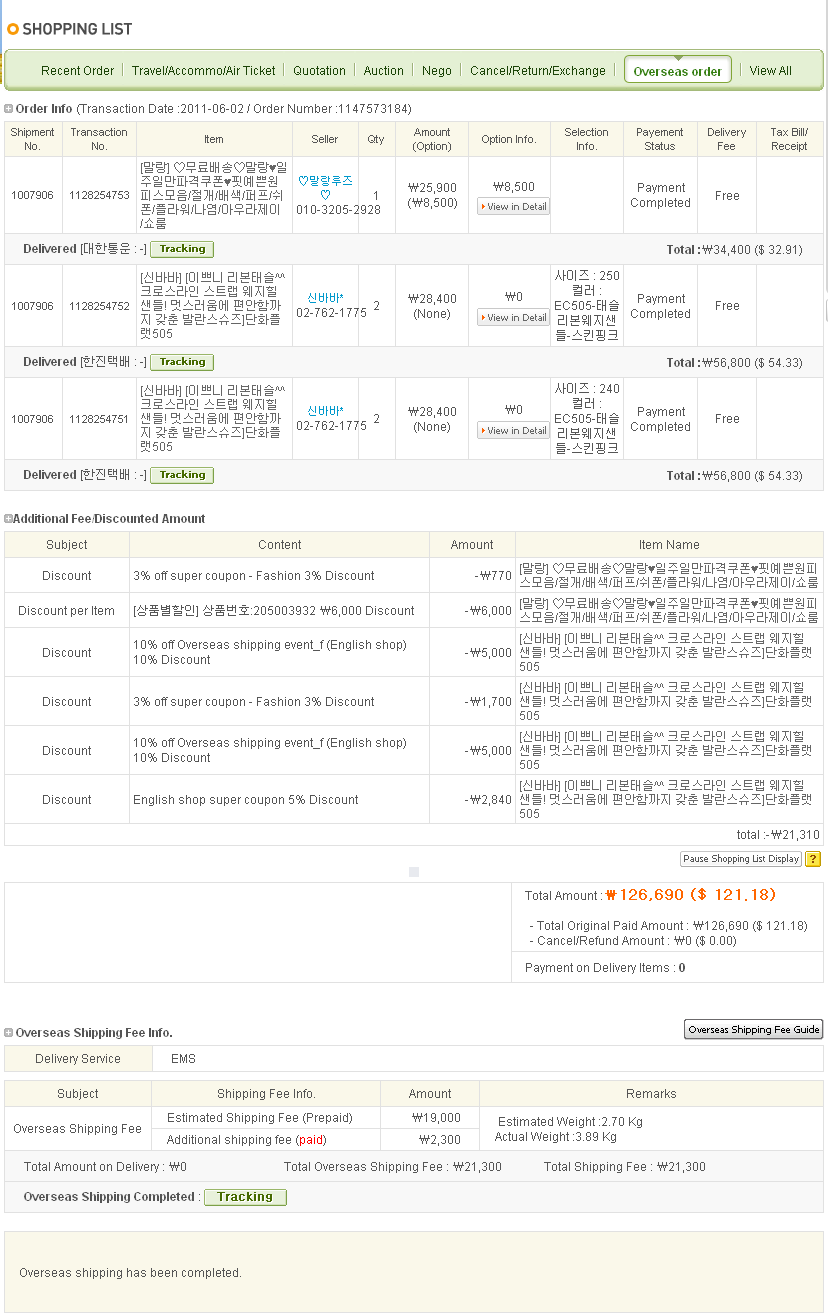Image resolution: width=828 pixels, height=1313 pixels.
Task: Track 한진택배 delivery for size 240 item
Action: click(x=182, y=475)
